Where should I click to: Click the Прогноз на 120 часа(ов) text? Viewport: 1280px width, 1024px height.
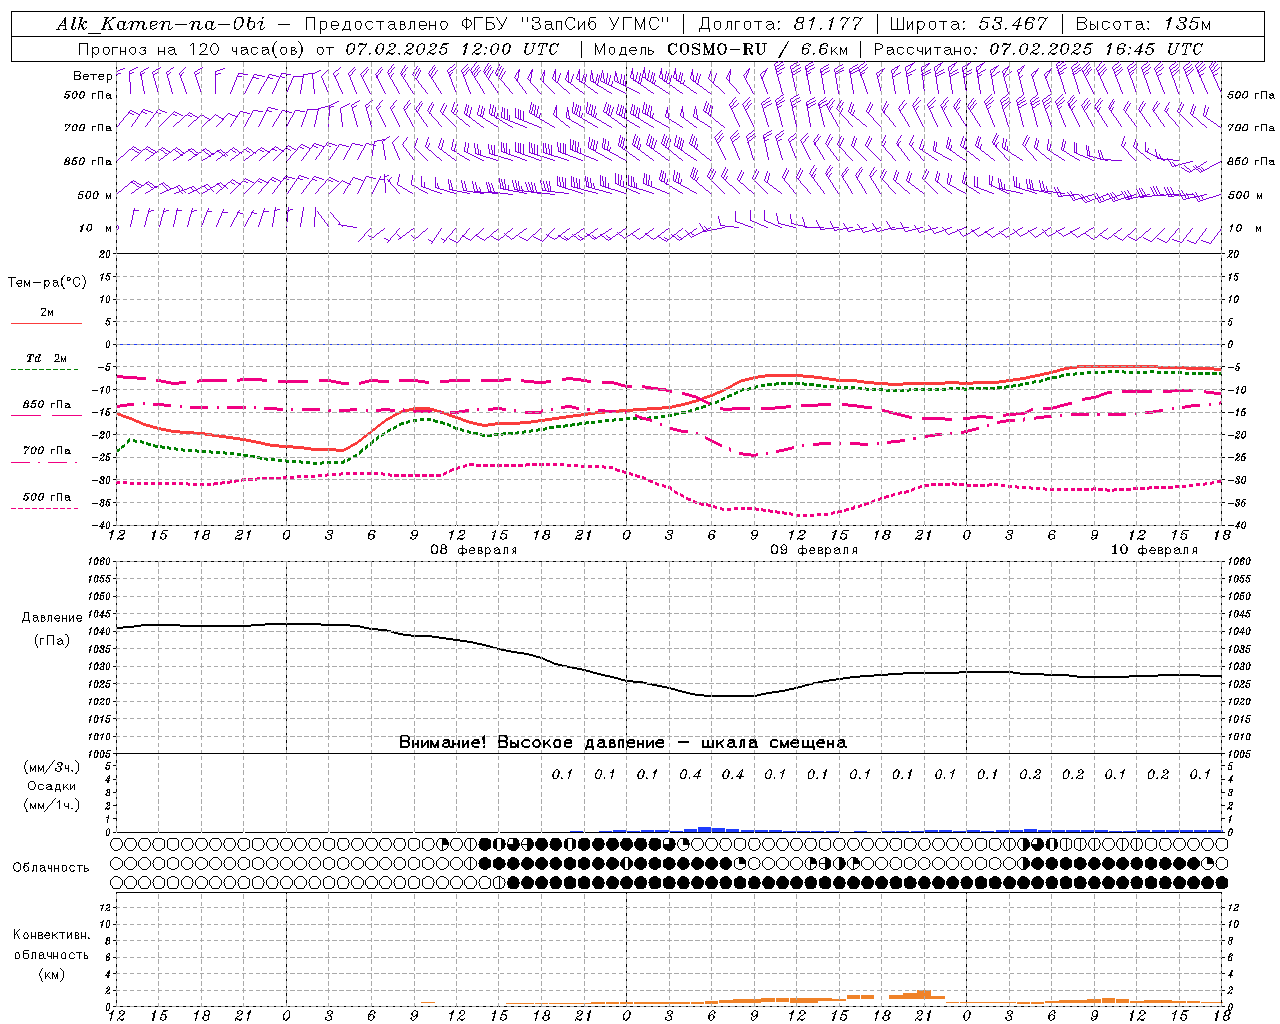coord(193,49)
